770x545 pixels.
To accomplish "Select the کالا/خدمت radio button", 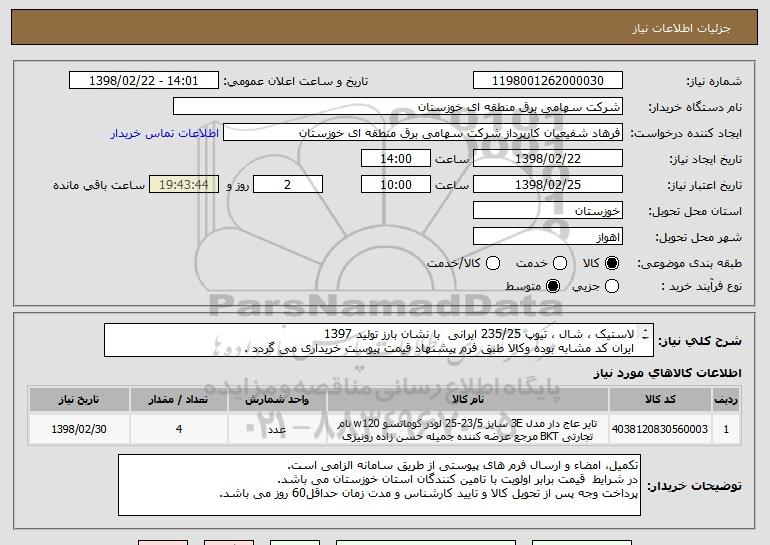I will point(493,263).
